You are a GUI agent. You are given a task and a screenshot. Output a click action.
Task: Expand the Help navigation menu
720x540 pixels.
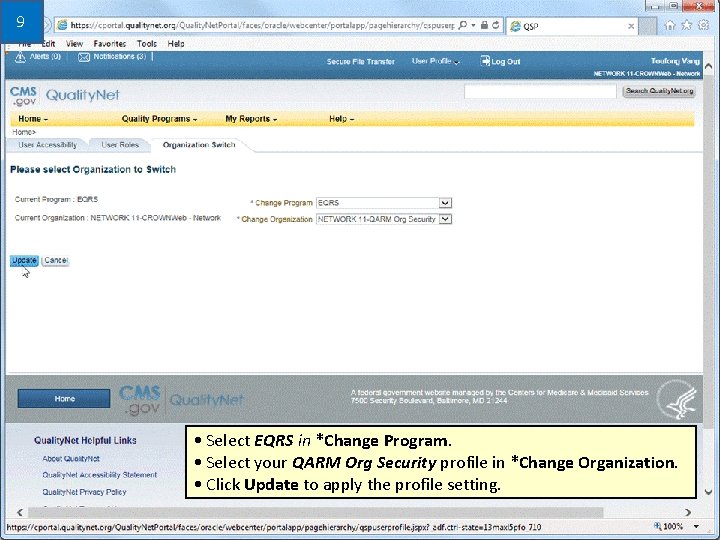point(342,119)
